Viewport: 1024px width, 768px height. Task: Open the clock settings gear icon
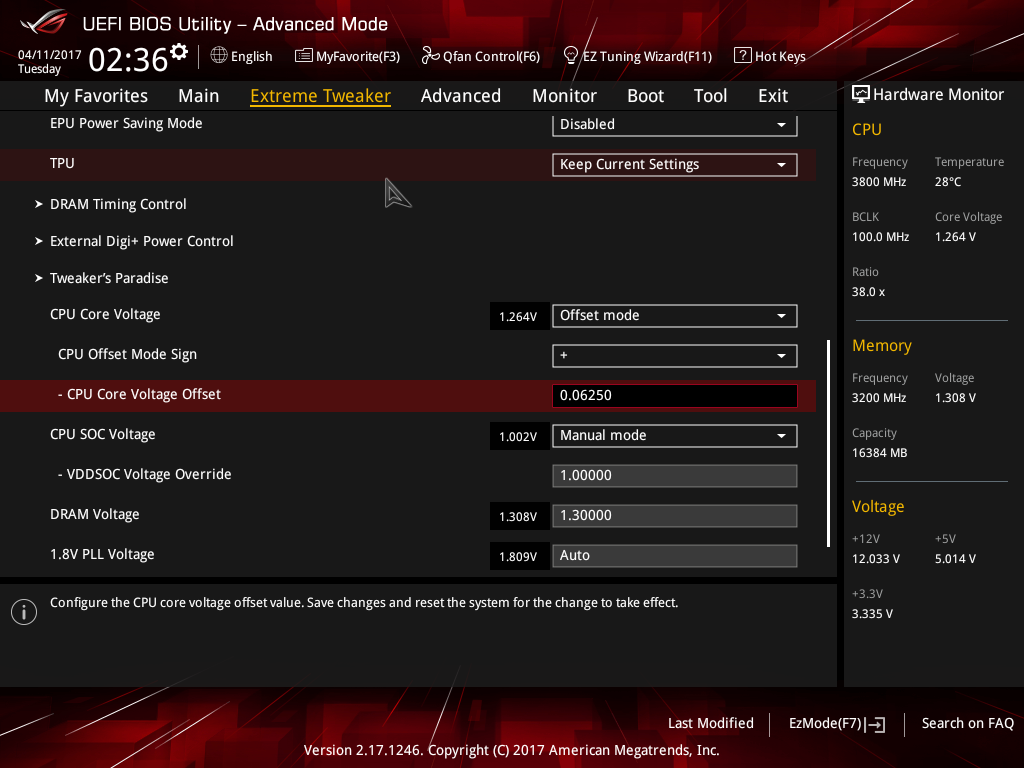[179, 52]
